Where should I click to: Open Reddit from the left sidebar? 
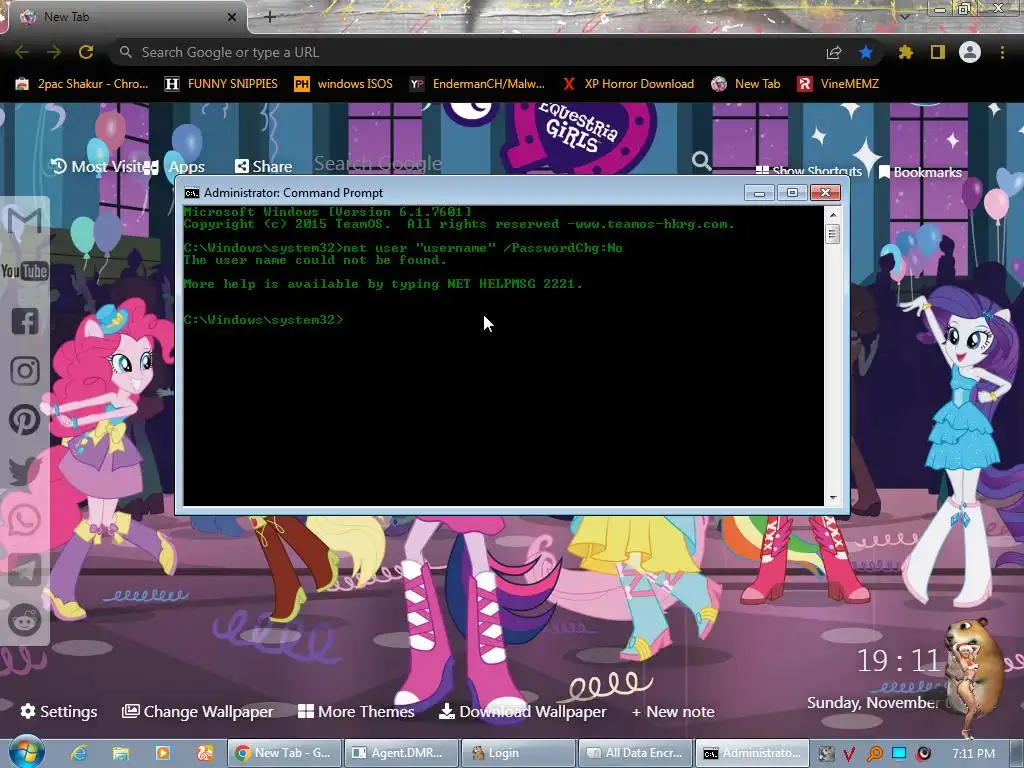[x=25, y=620]
